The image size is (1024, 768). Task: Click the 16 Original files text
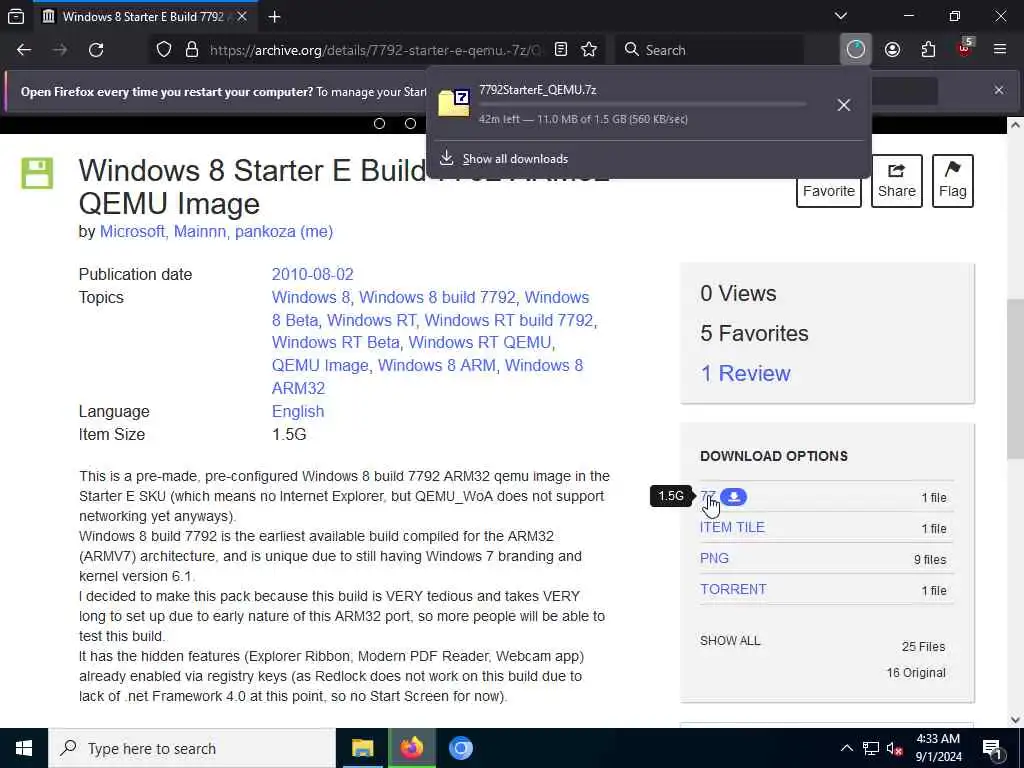tap(916, 673)
